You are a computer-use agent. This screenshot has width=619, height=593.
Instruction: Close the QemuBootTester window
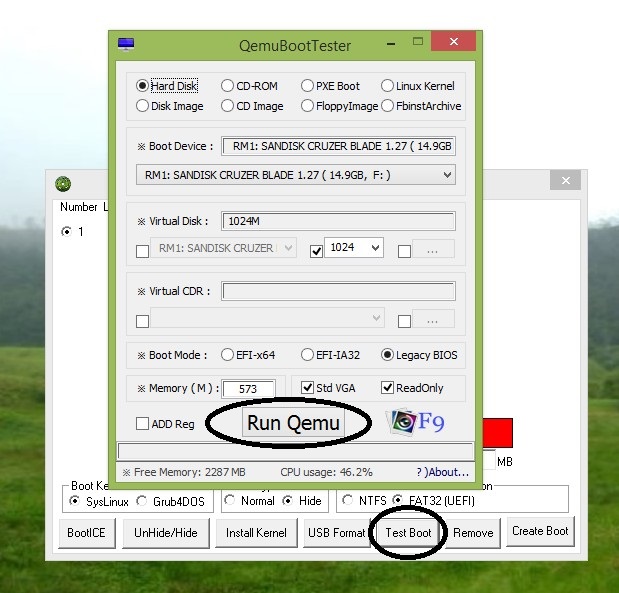(454, 41)
